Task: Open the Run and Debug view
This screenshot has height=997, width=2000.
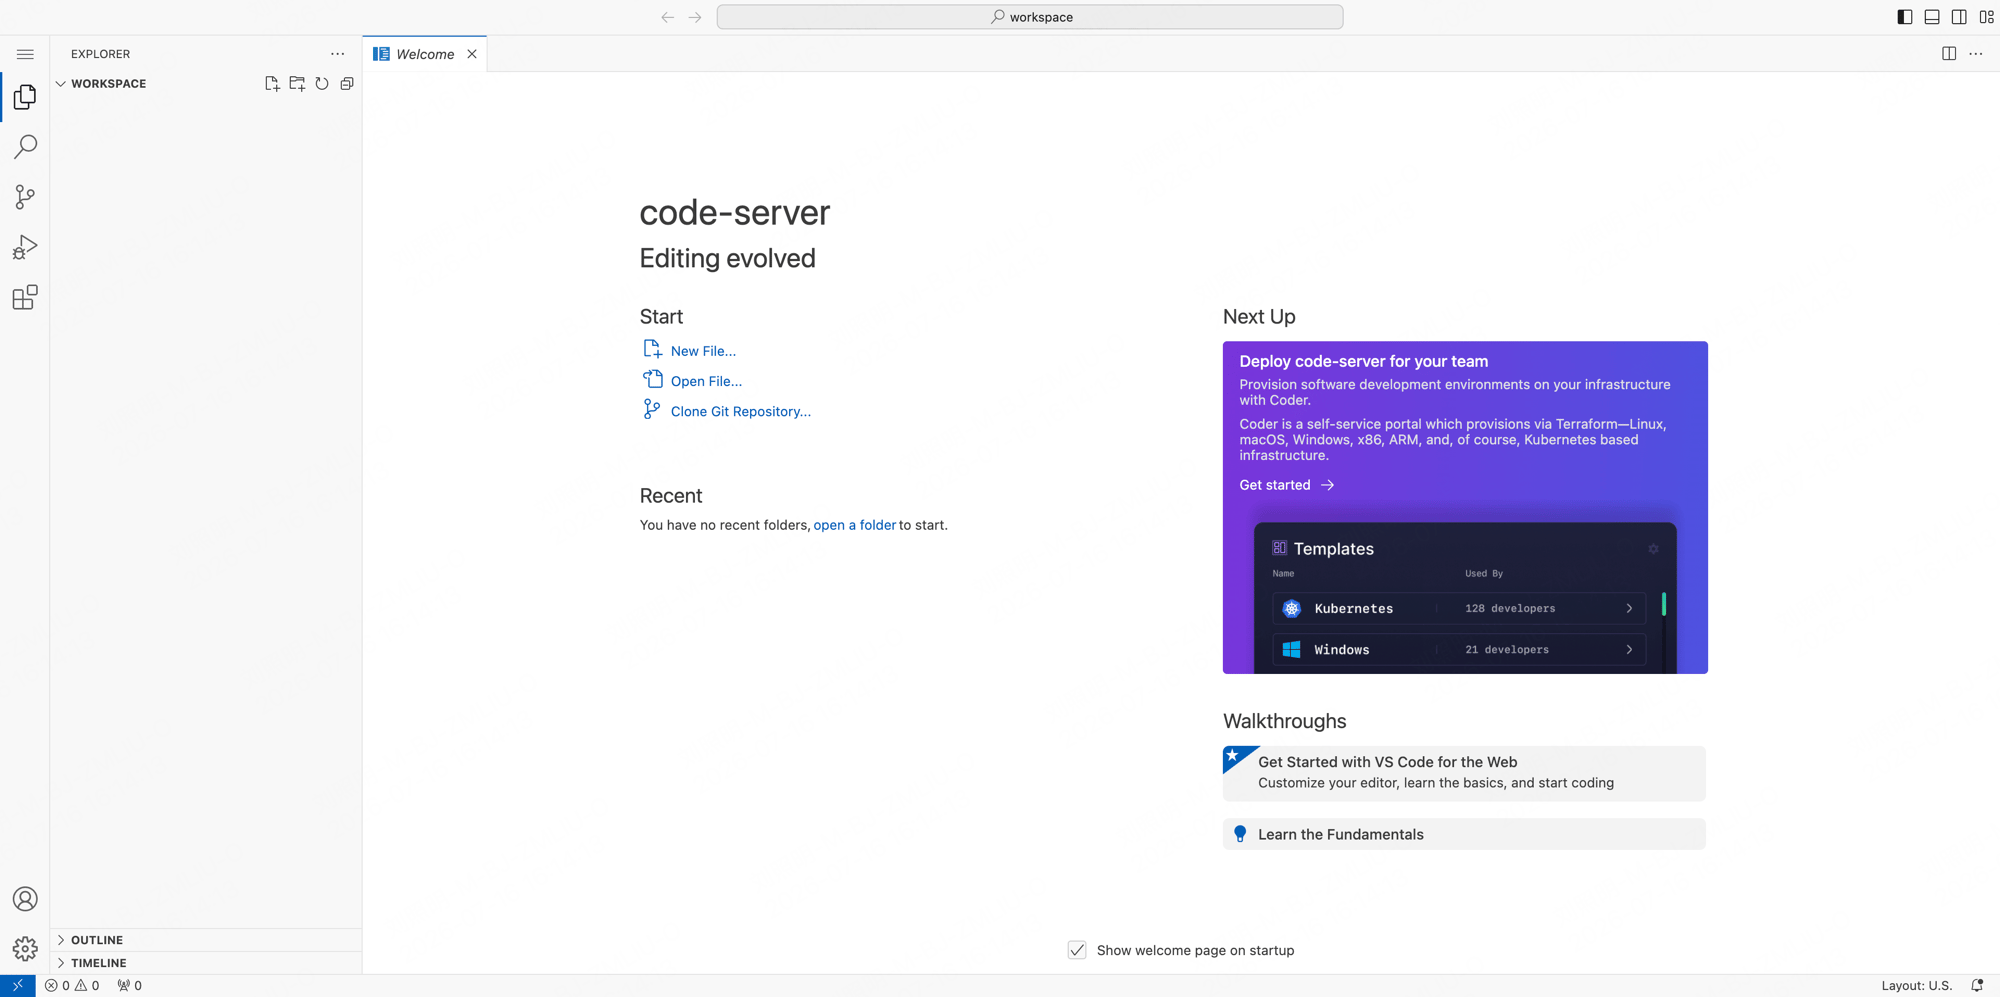Action: click(x=25, y=247)
